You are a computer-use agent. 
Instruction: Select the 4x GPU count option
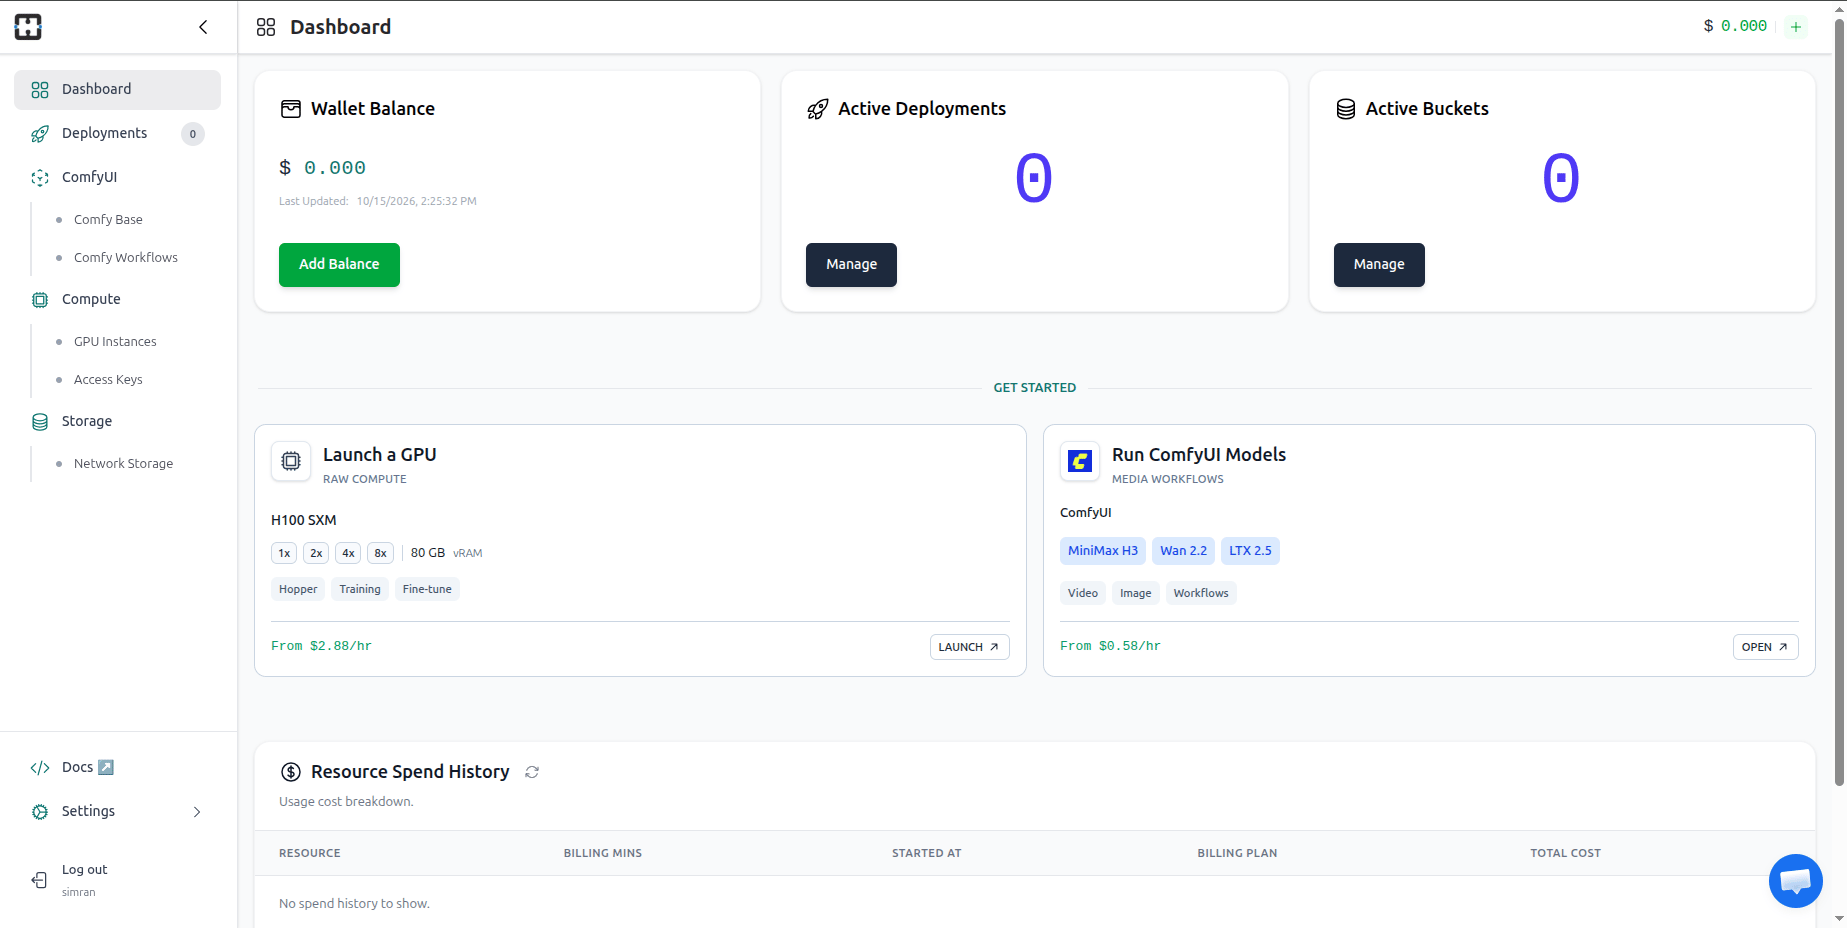tap(348, 553)
